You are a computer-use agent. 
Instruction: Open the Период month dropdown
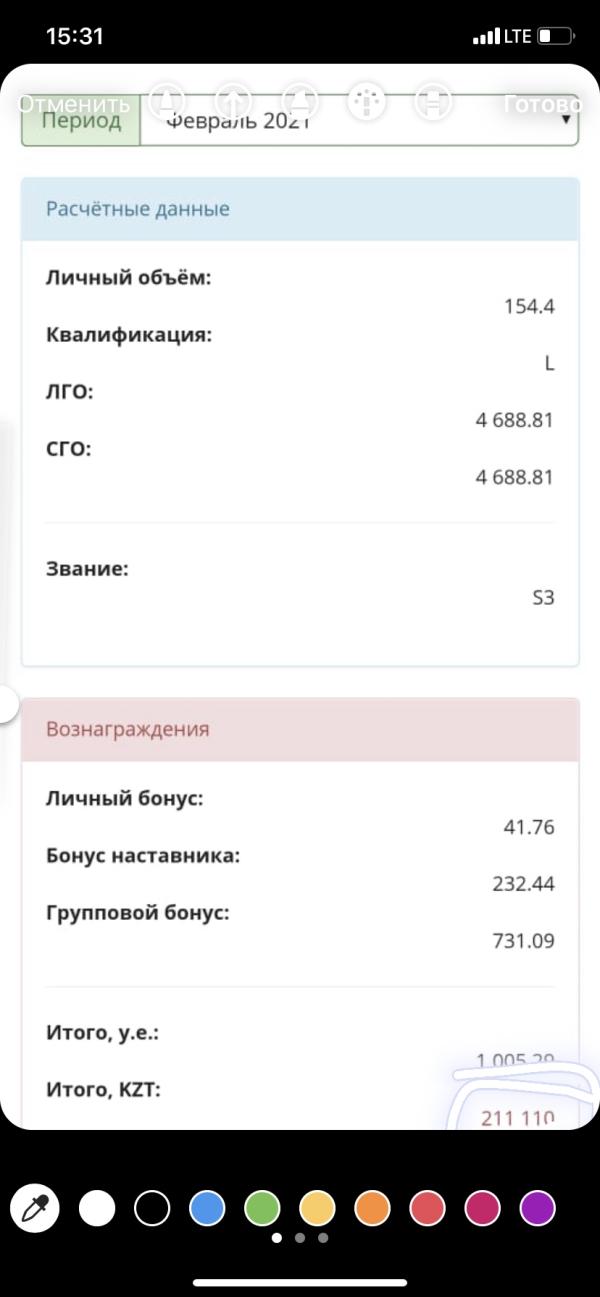(x=358, y=121)
